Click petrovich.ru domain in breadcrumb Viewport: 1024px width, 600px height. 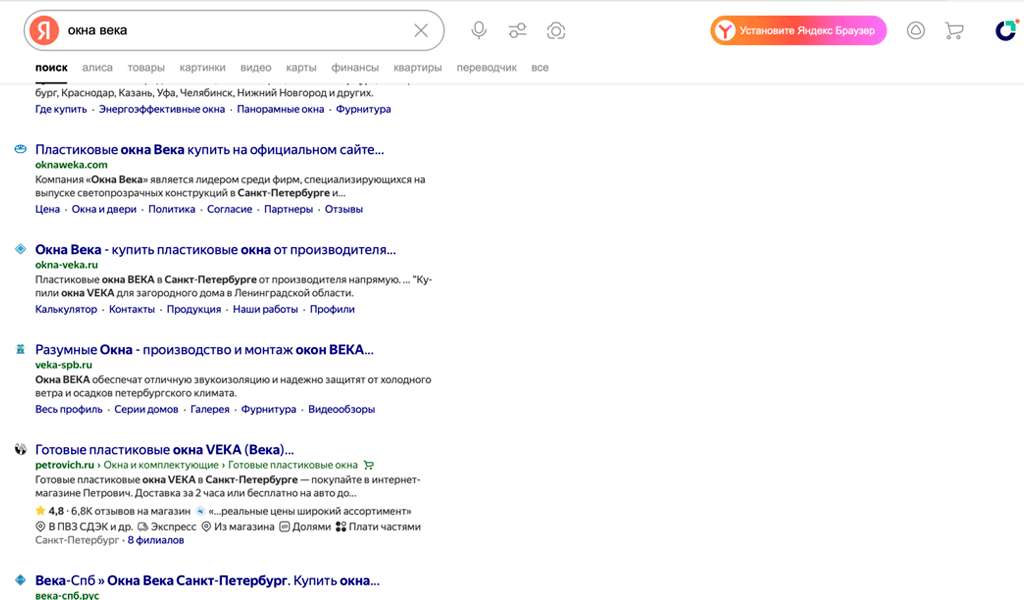point(65,465)
